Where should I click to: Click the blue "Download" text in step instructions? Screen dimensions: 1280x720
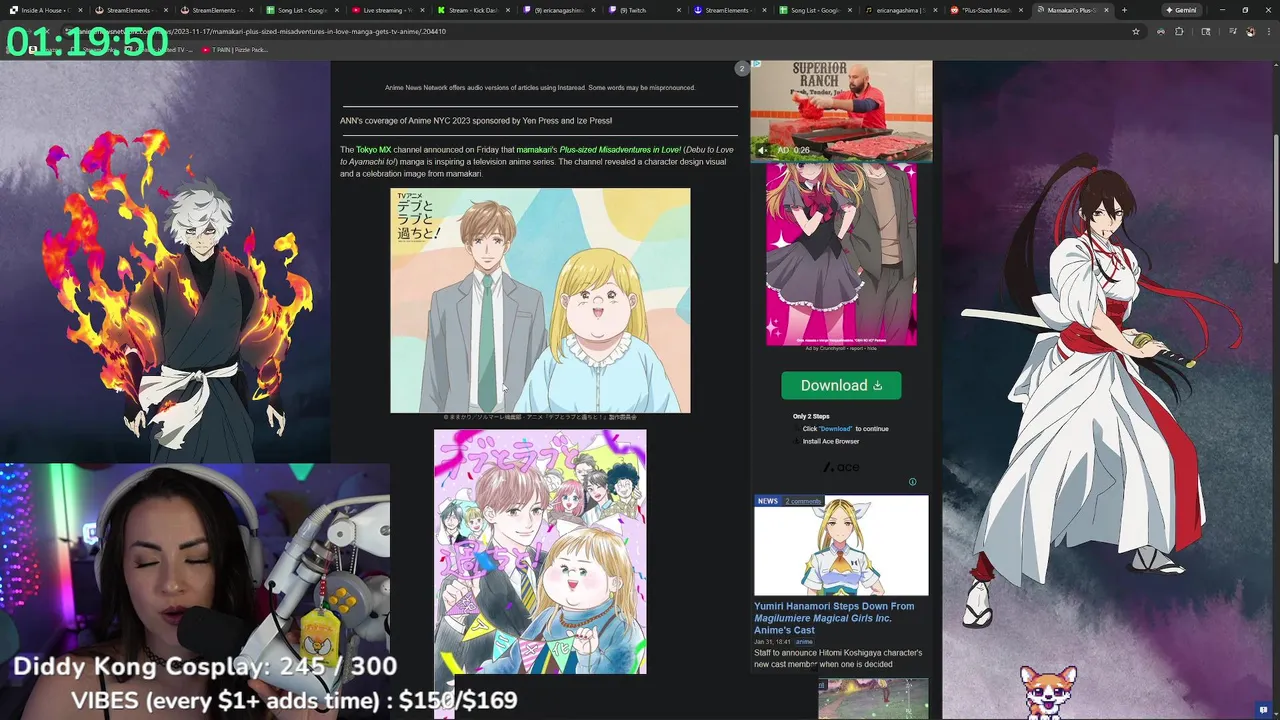tap(836, 429)
